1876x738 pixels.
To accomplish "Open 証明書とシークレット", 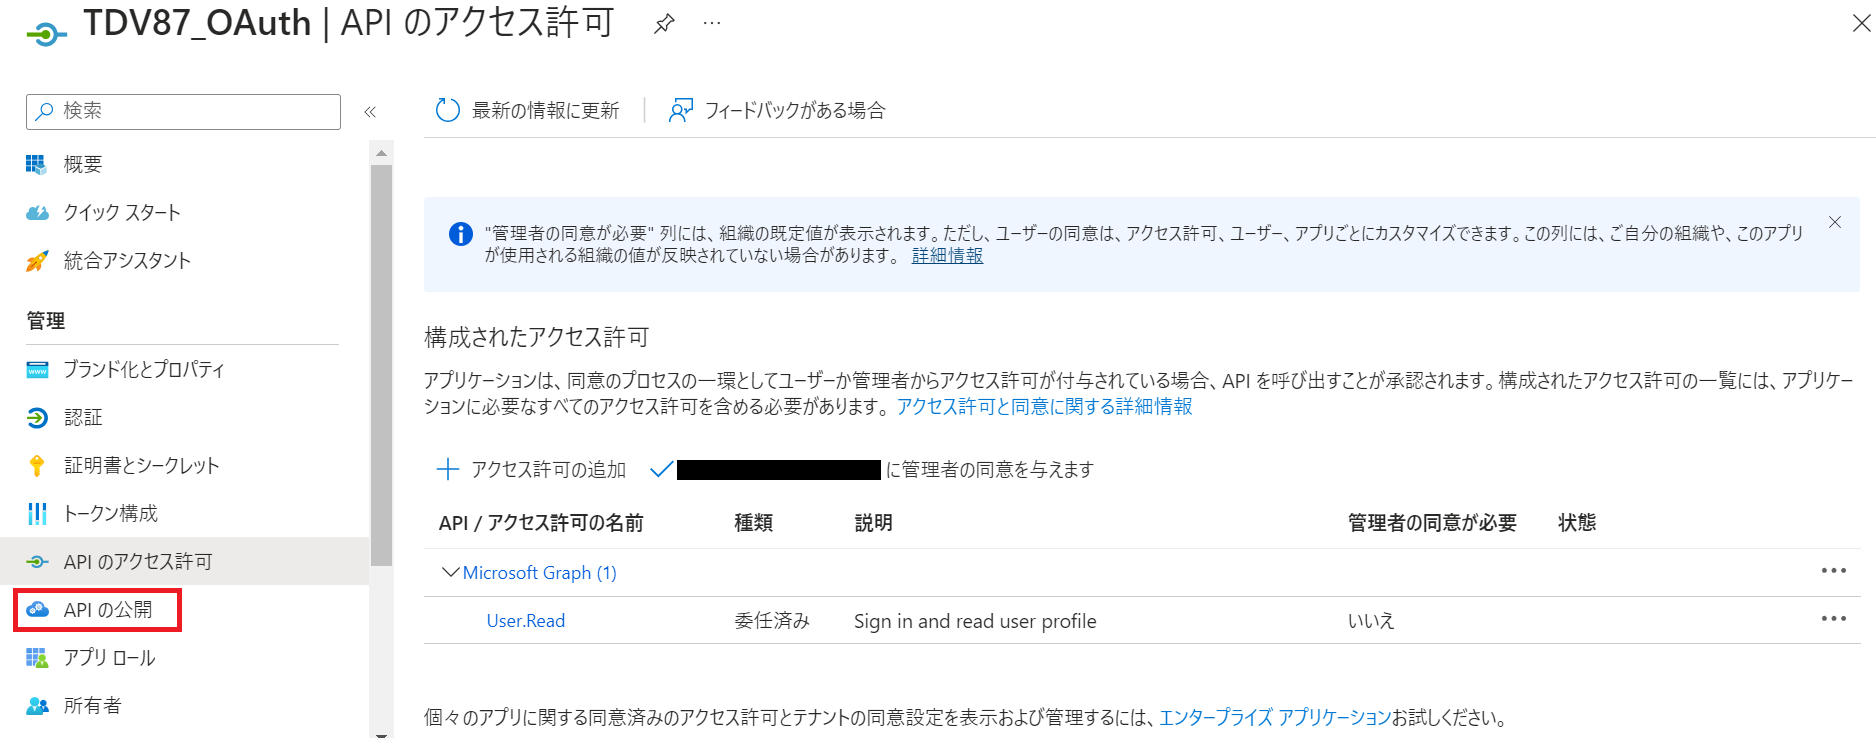I will (141, 466).
